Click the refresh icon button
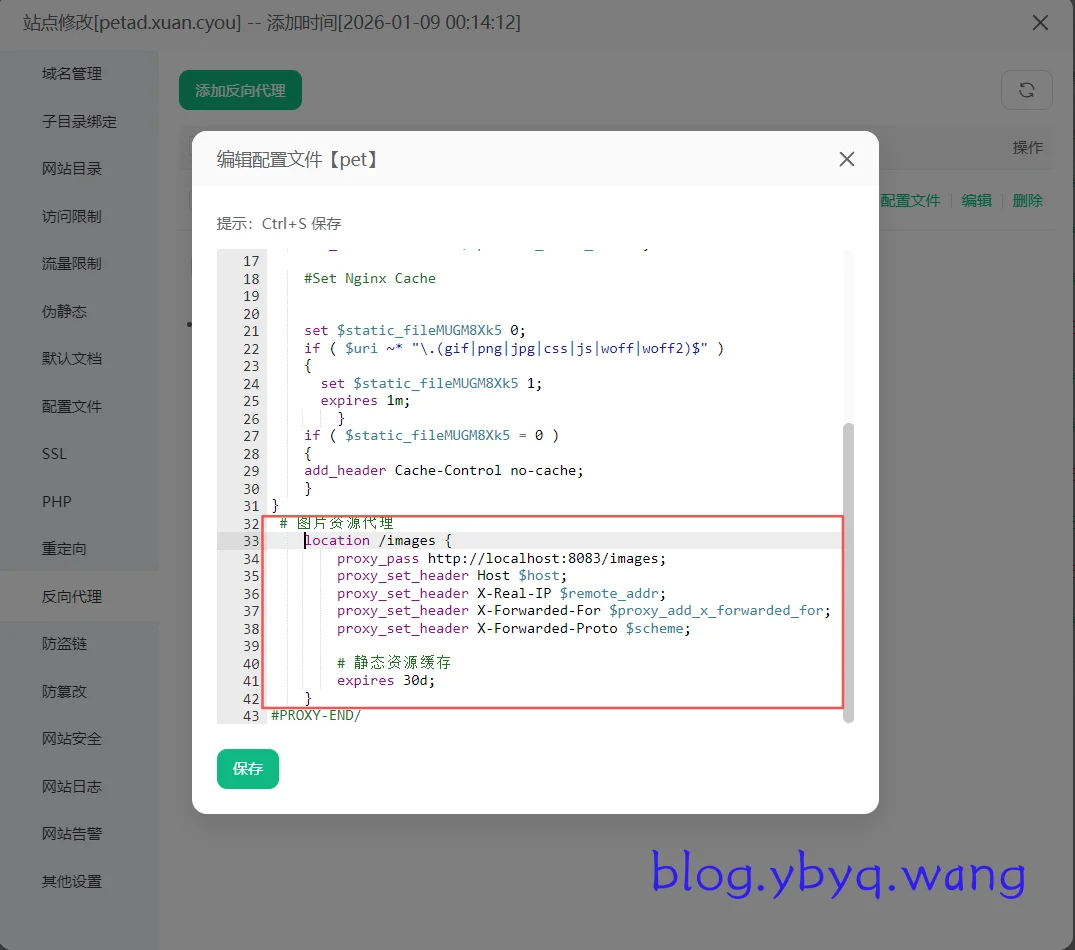This screenshot has height=950, width=1075. pyautogui.click(x=1026, y=90)
